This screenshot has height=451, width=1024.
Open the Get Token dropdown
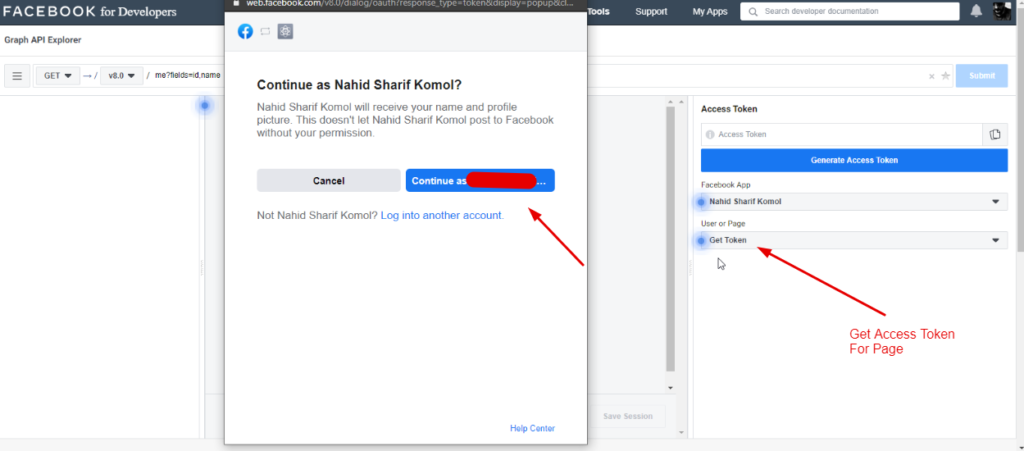(x=854, y=240)
